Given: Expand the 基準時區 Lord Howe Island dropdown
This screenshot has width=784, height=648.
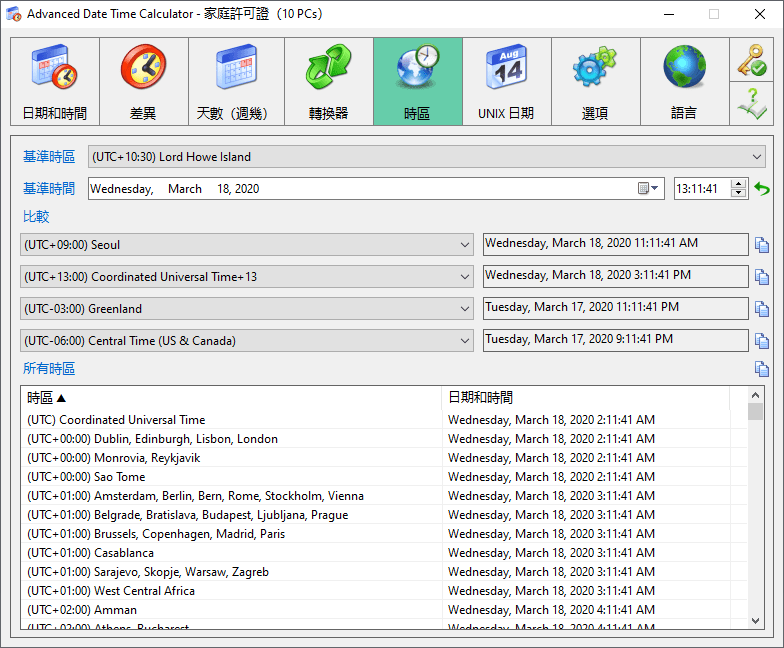Looking at the screenshot, I should click(756, 157).
